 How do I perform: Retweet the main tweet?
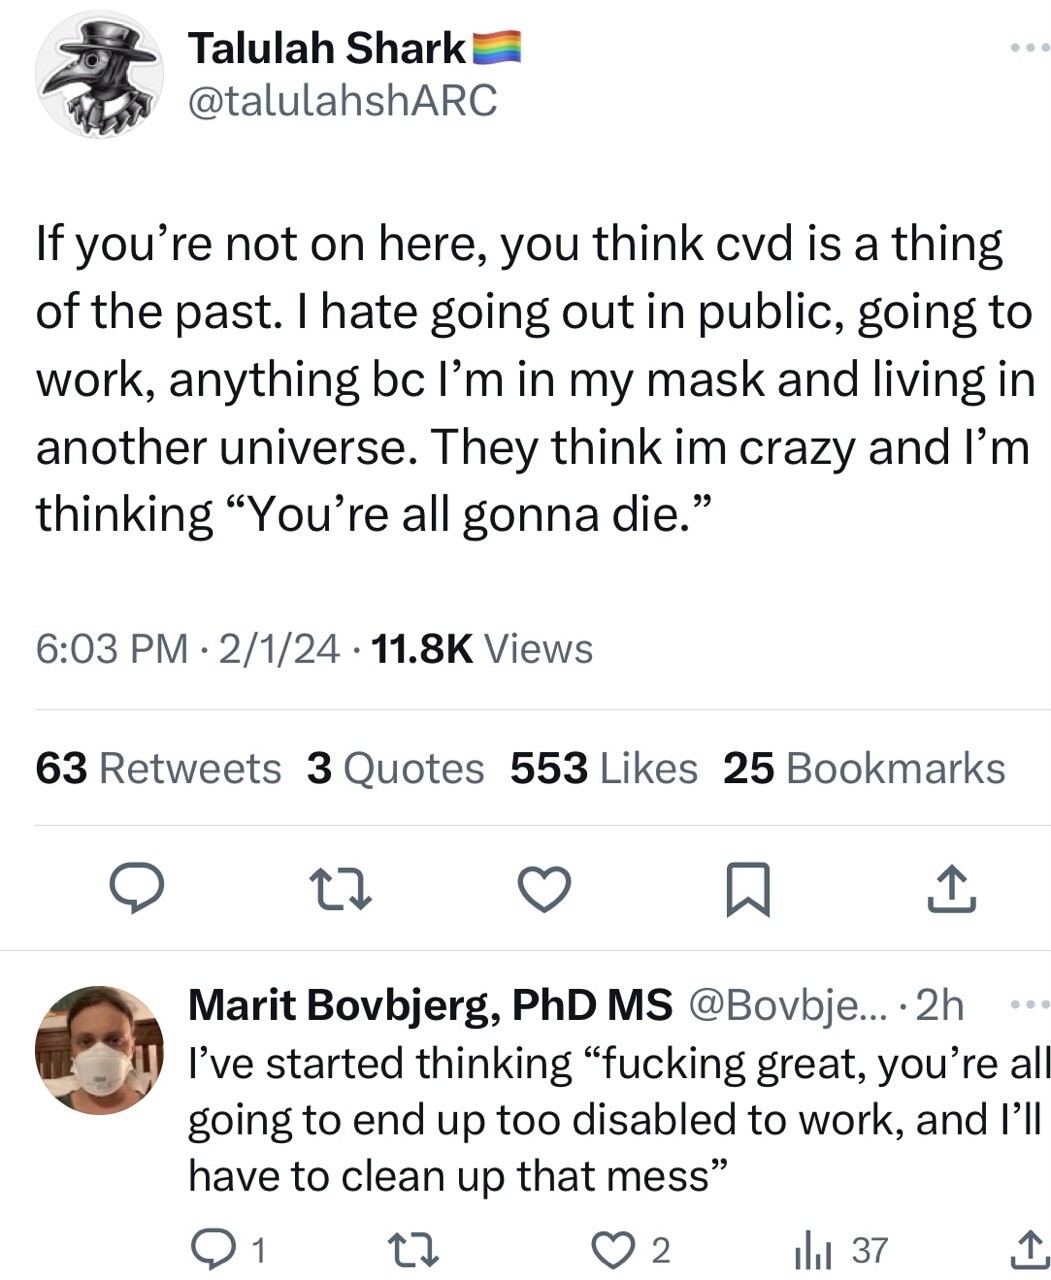[x=339, y=889]
